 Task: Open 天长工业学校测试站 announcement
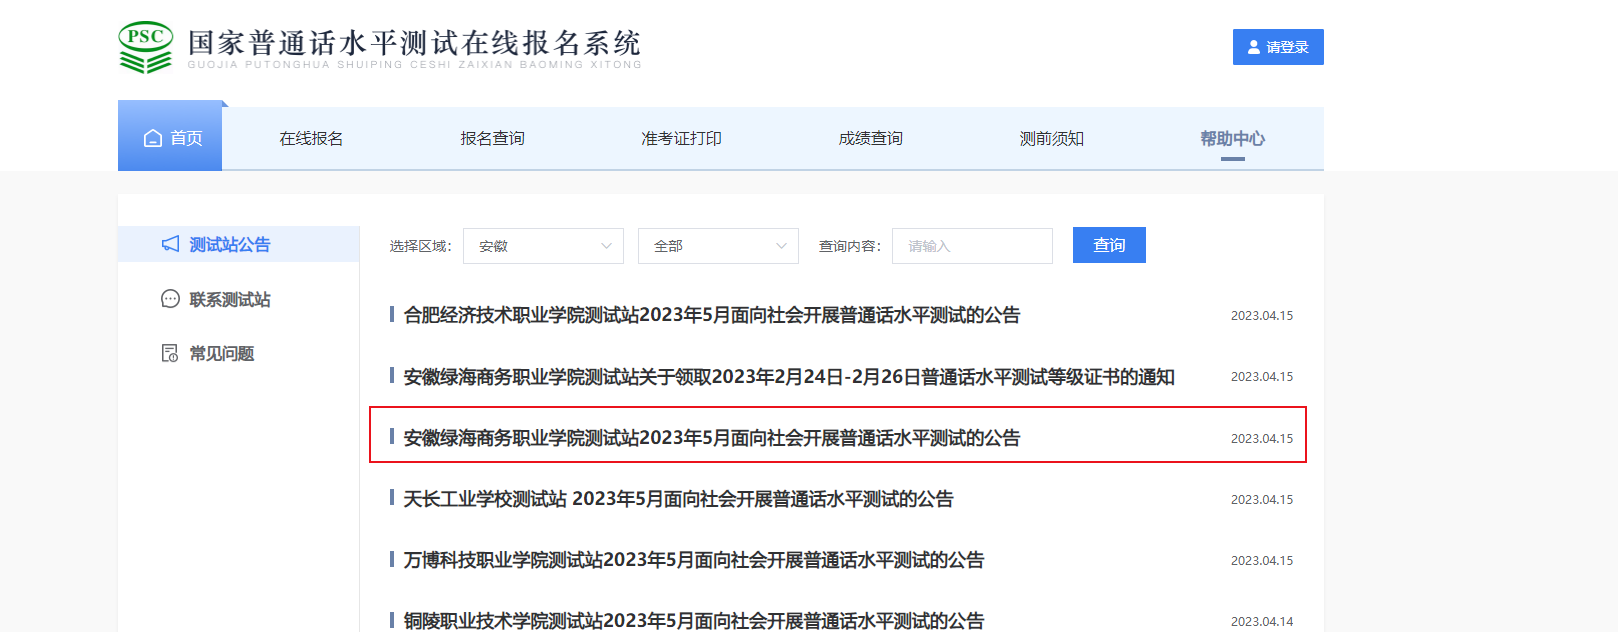tap(678, 499)
